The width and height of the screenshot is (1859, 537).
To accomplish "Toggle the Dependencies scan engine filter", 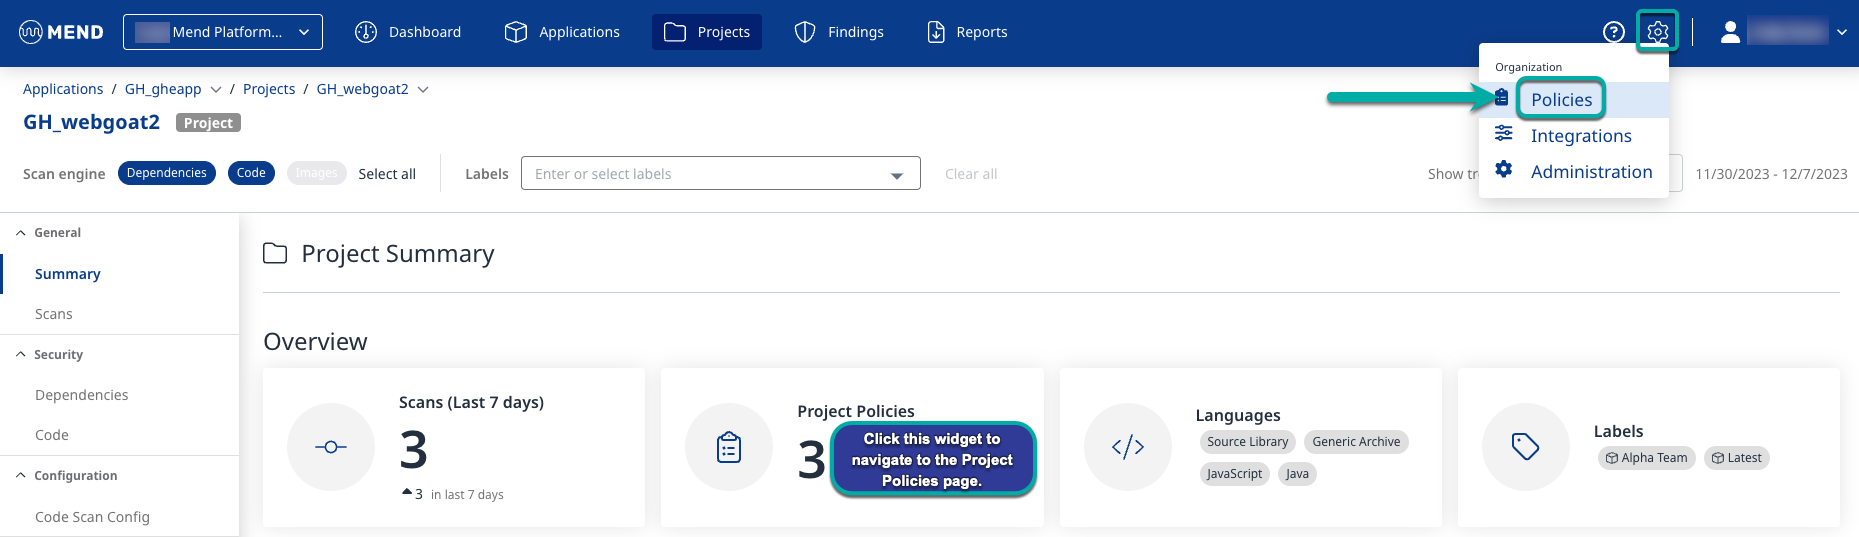I will [x=167, y=173].
